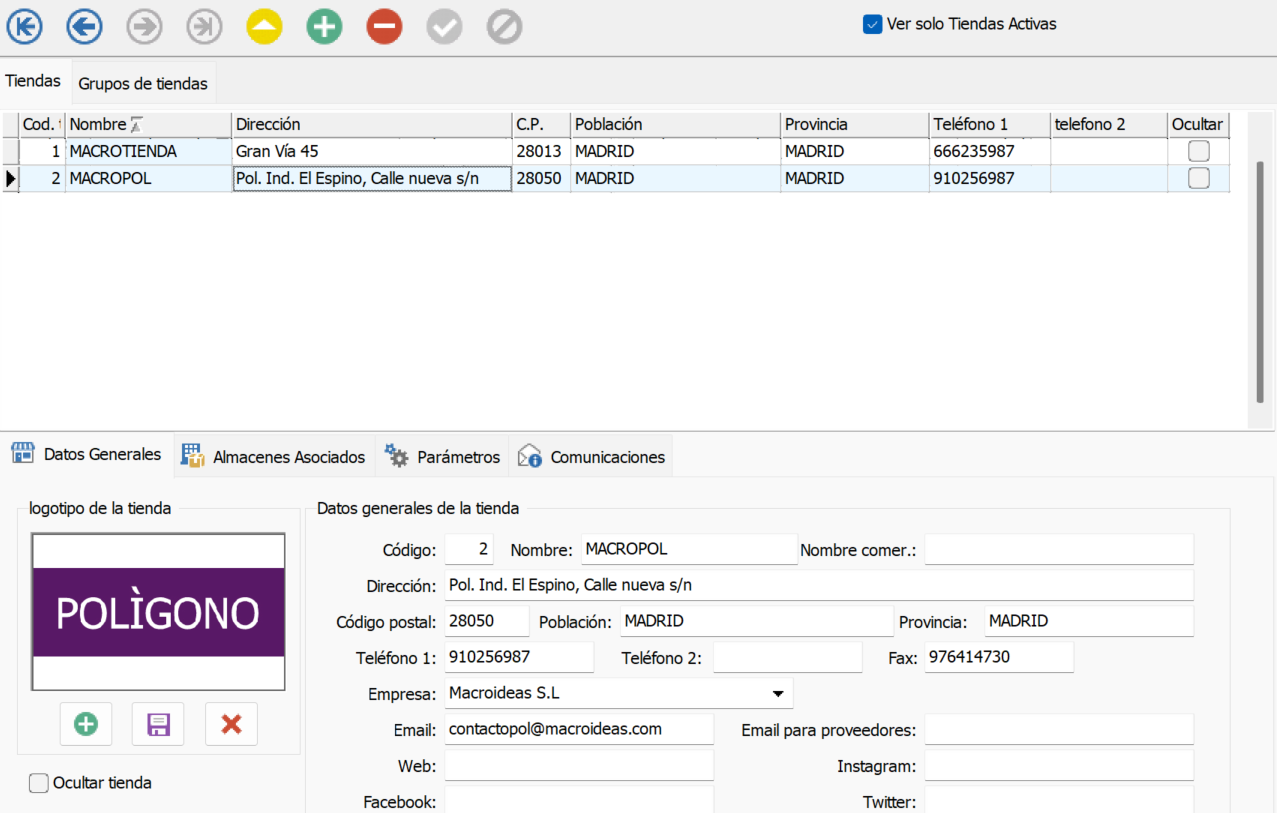Check Ocultar box for MACROPOL row
1277x813 pixels.
pyautogui.click(x=1198, y=179)
